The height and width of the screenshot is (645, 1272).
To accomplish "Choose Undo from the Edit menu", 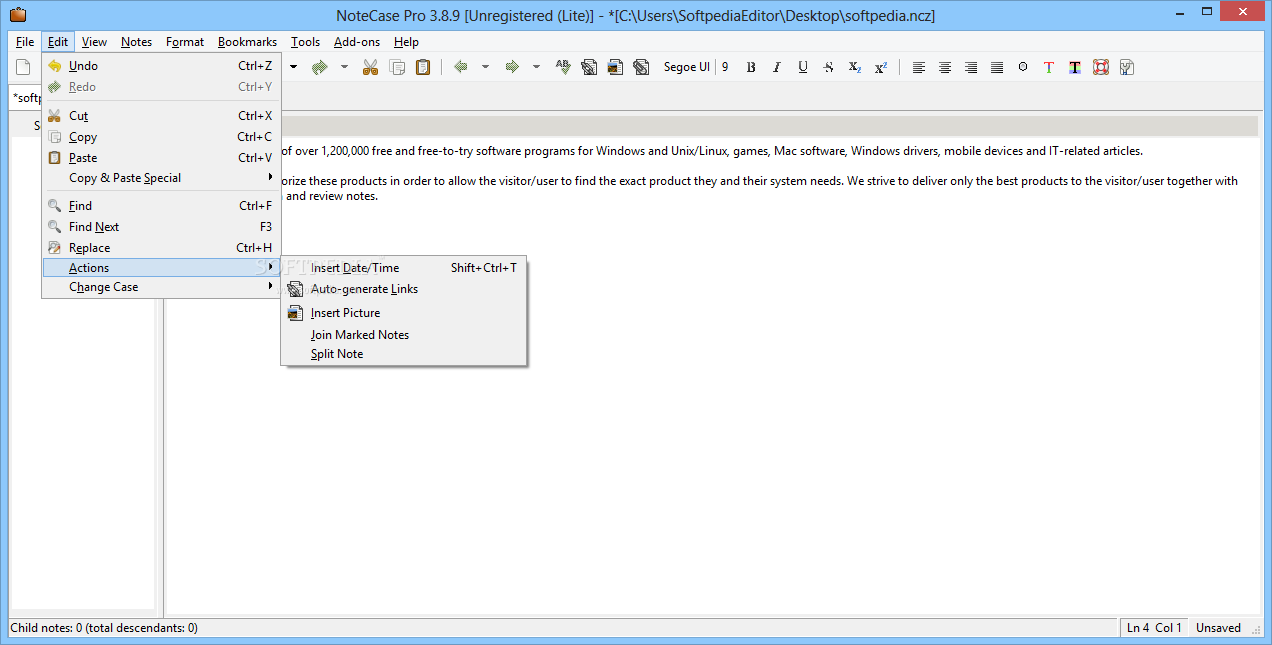I will tap(161, 66).
